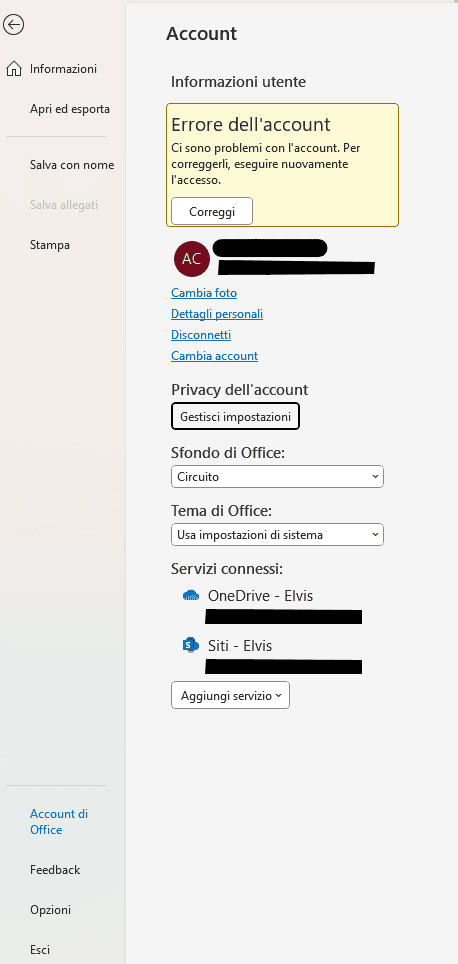Open the Tema di Office dropdown
Image resolution: width=458 pixels, height=964 pixels.
point(277,535)
